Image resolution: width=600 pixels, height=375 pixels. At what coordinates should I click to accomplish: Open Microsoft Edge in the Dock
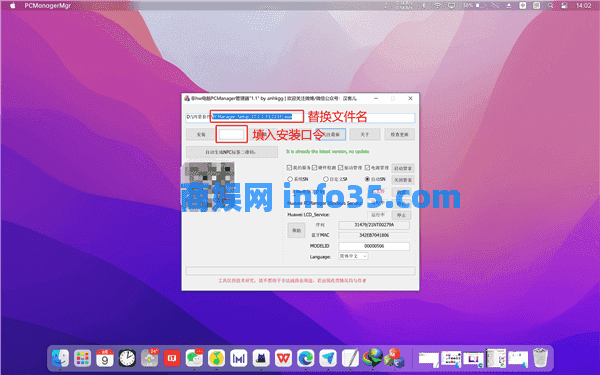[306, 359]
